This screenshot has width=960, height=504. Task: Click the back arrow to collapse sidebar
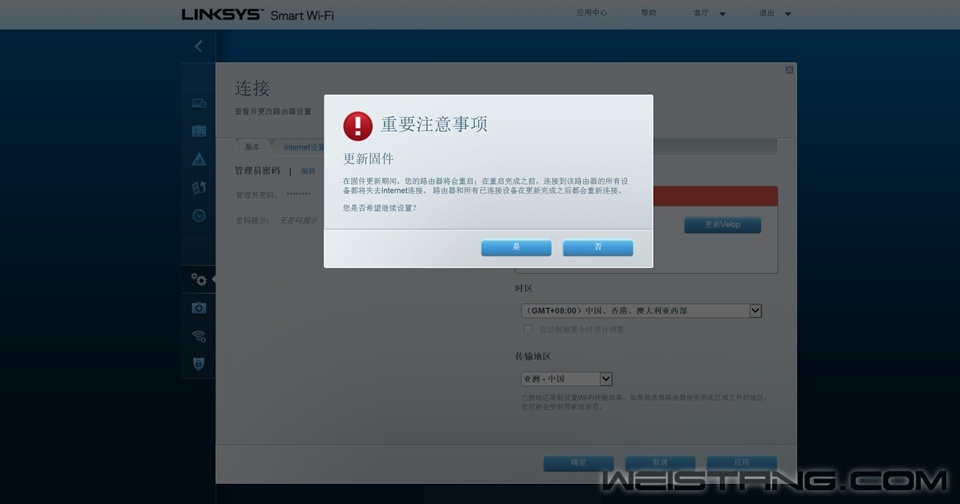tap(198, 46)
